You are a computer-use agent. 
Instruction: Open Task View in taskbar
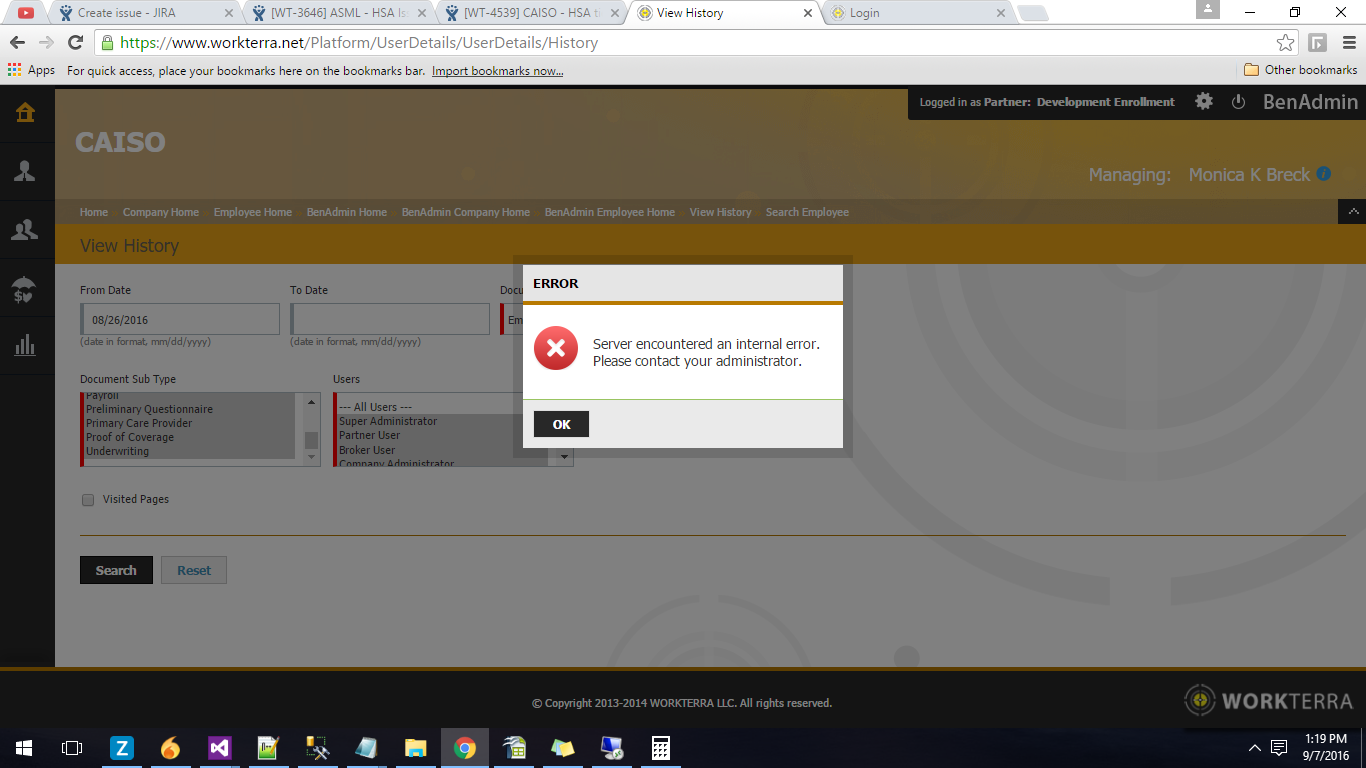point(72,748)
